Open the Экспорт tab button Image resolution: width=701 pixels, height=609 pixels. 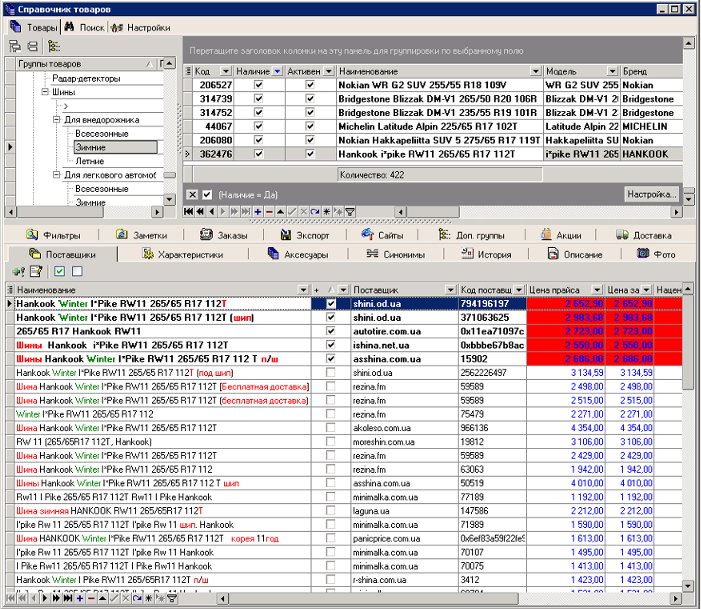pos(308,235)
